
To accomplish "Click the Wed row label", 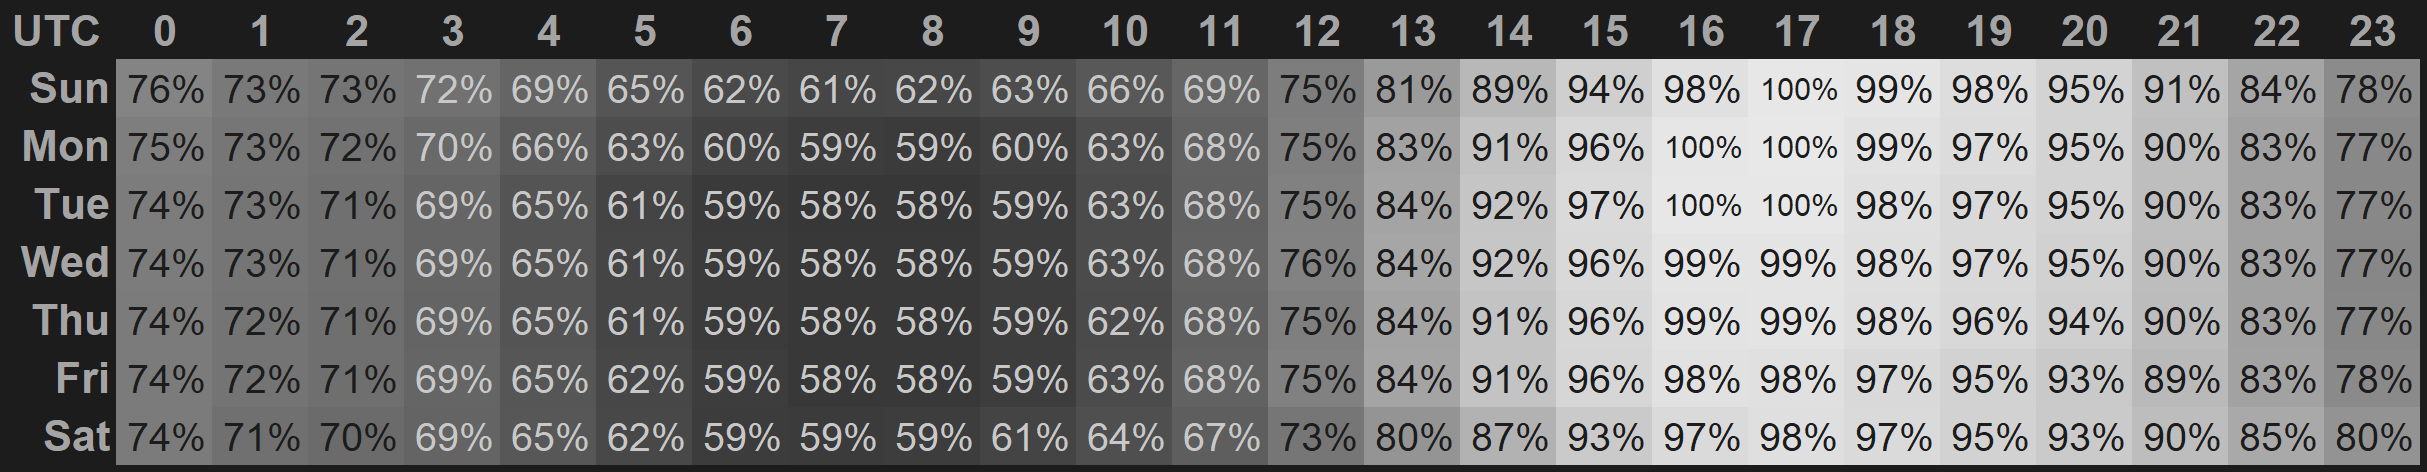I will pyautogui.click(x=64, y=263).
